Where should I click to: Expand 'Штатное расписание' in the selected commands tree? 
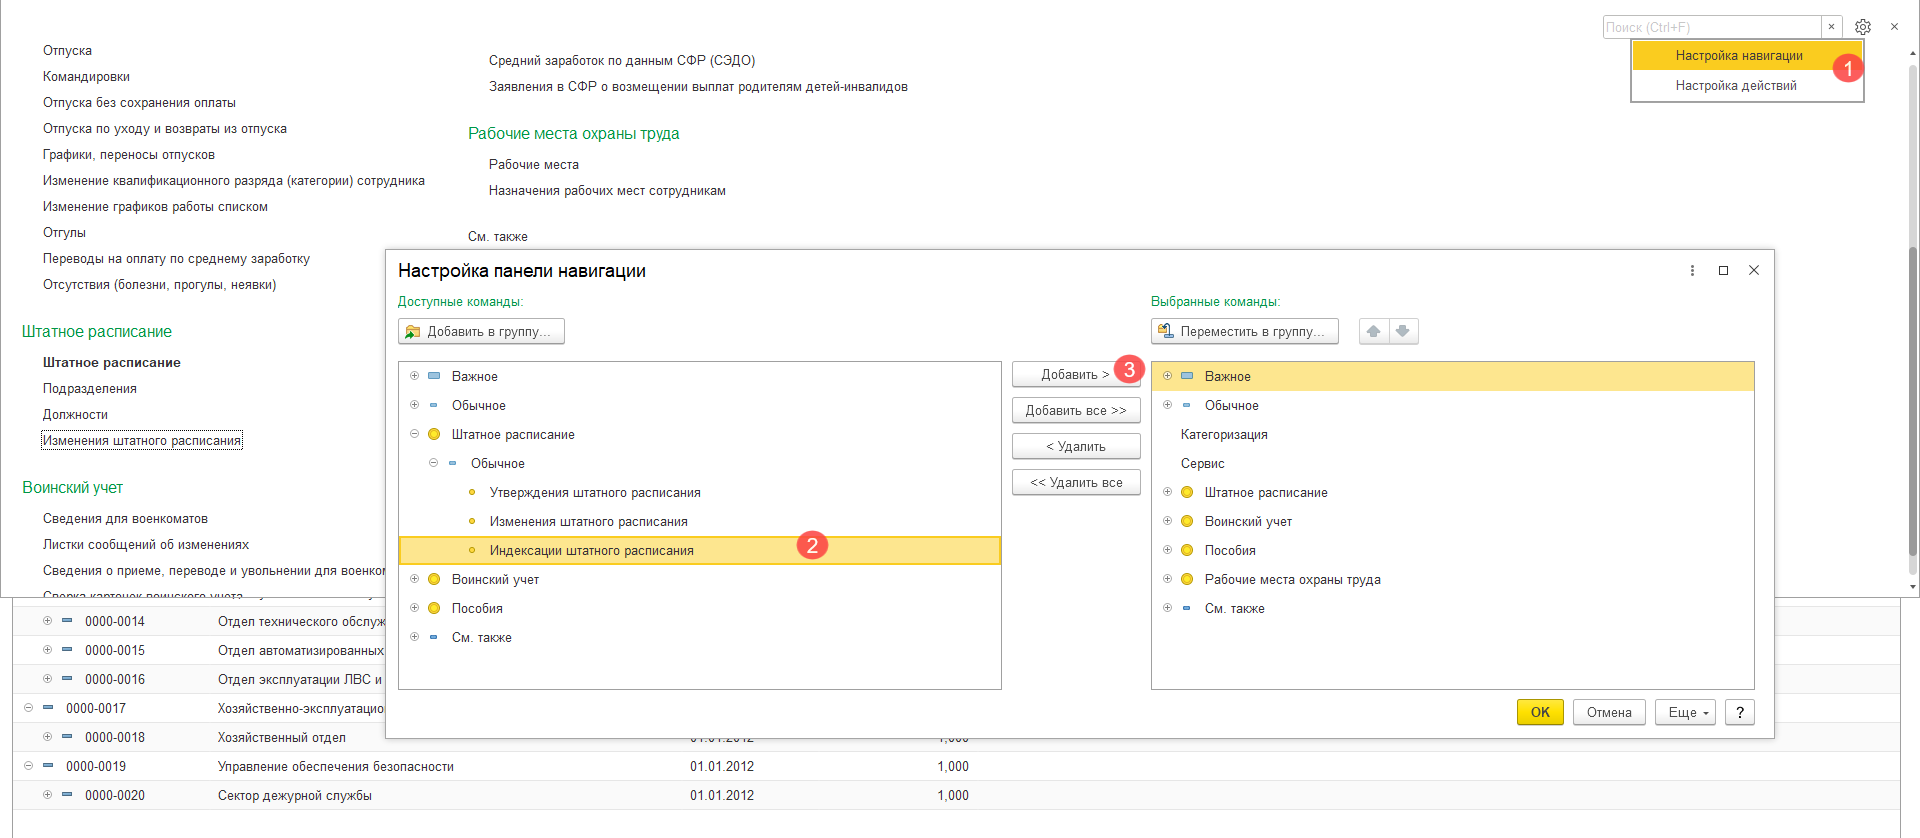(1167, 492)
